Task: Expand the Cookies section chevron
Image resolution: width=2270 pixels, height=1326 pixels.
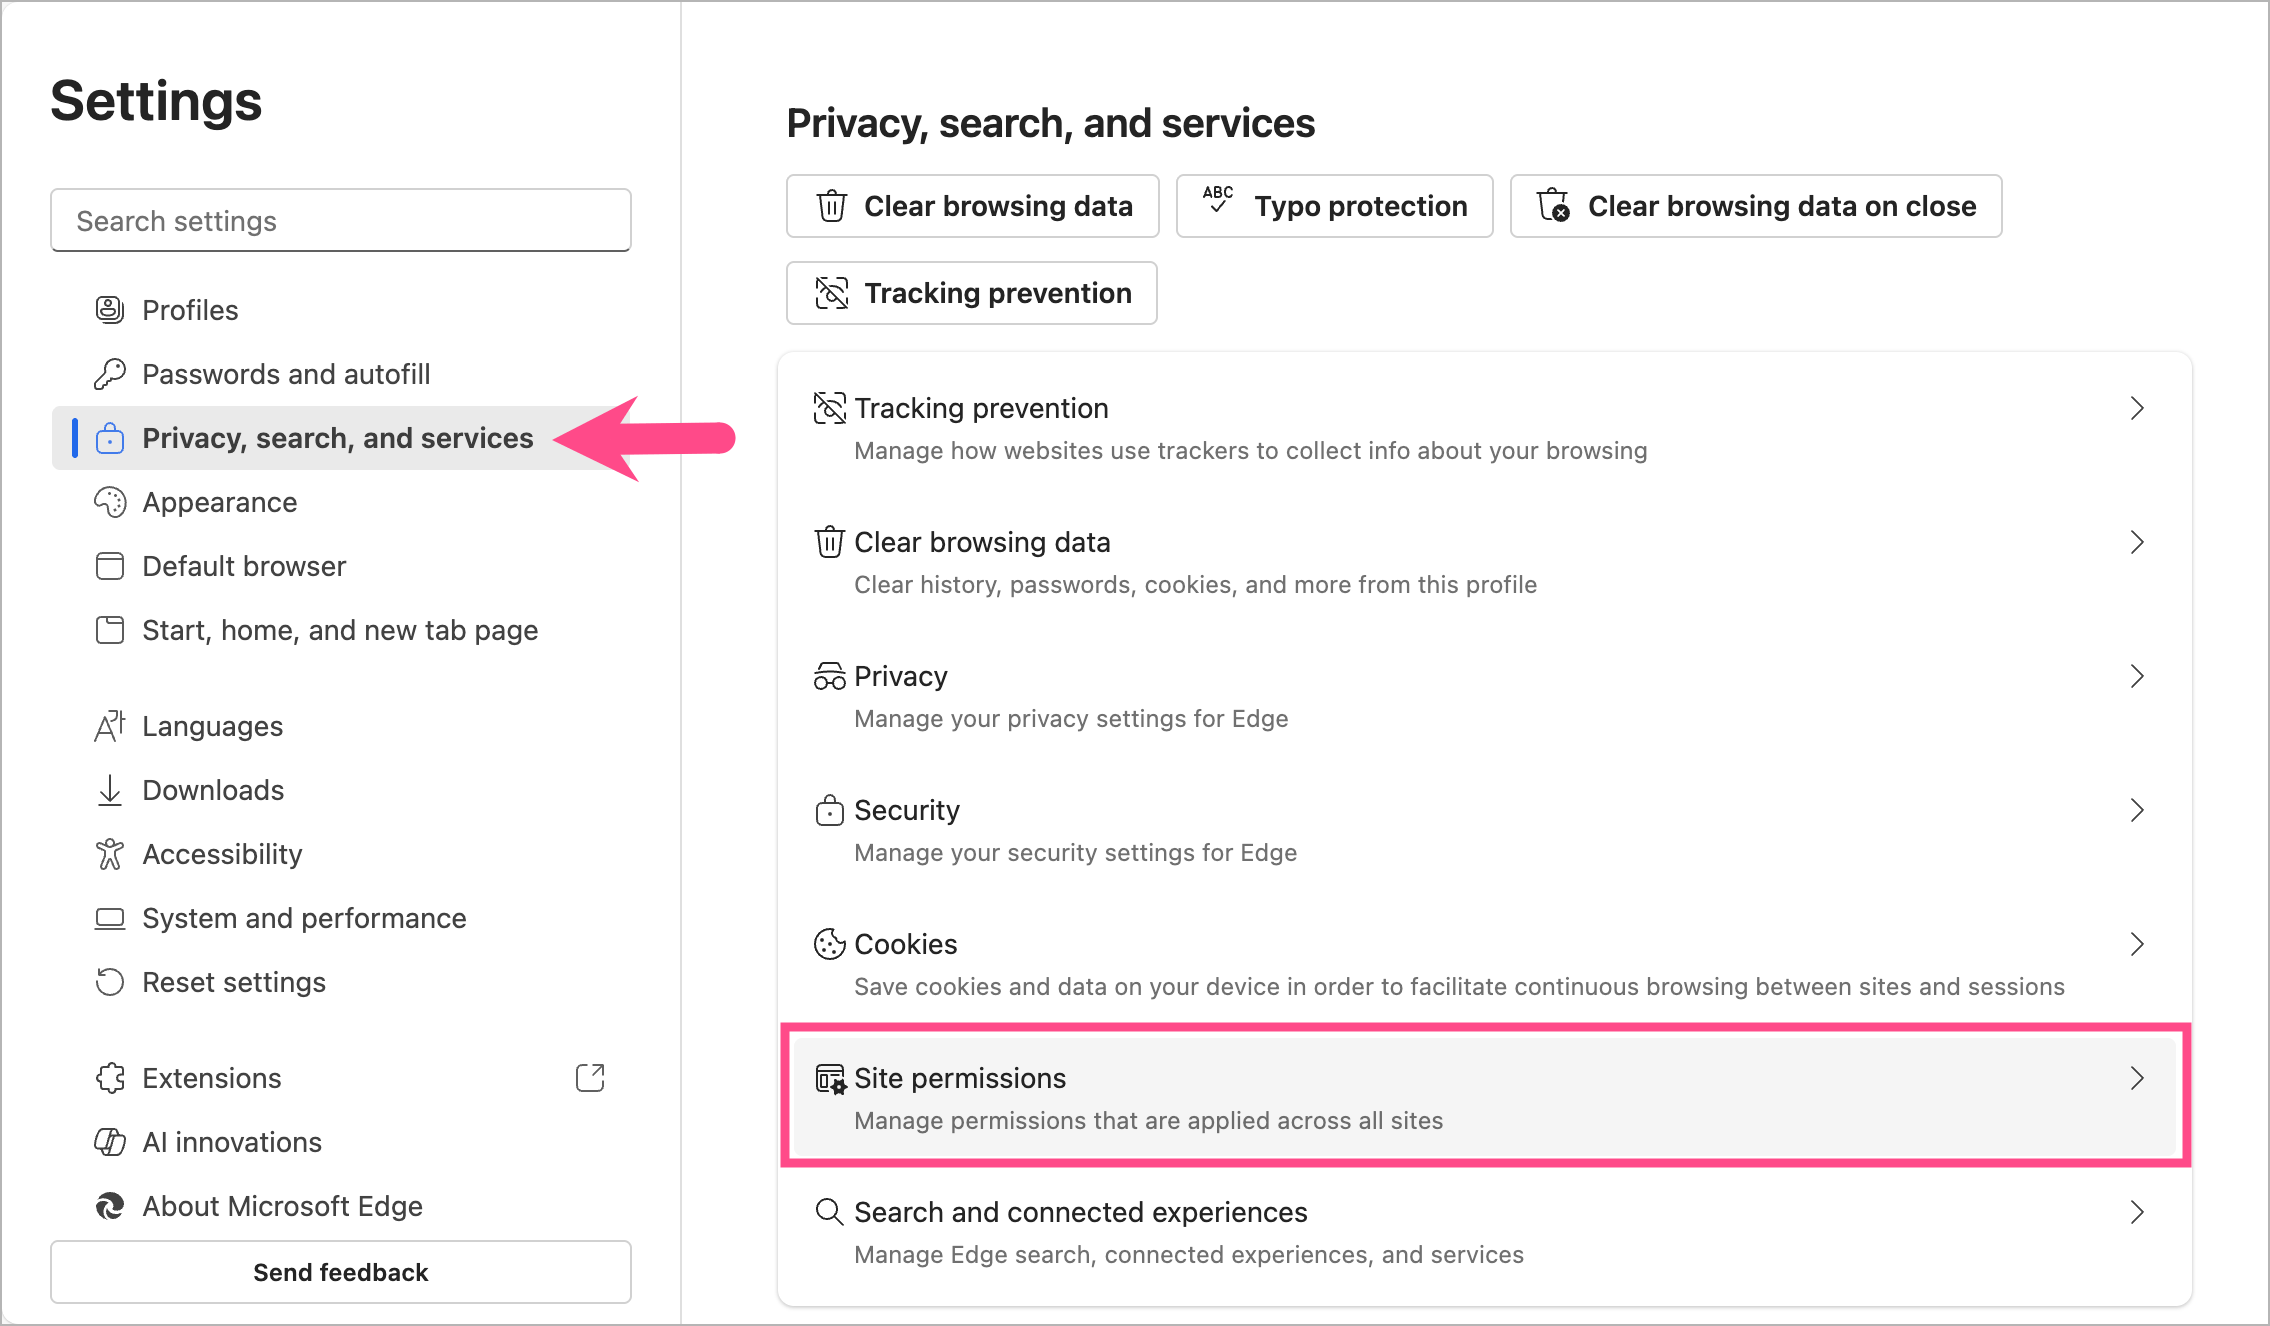Action: 2137,944
